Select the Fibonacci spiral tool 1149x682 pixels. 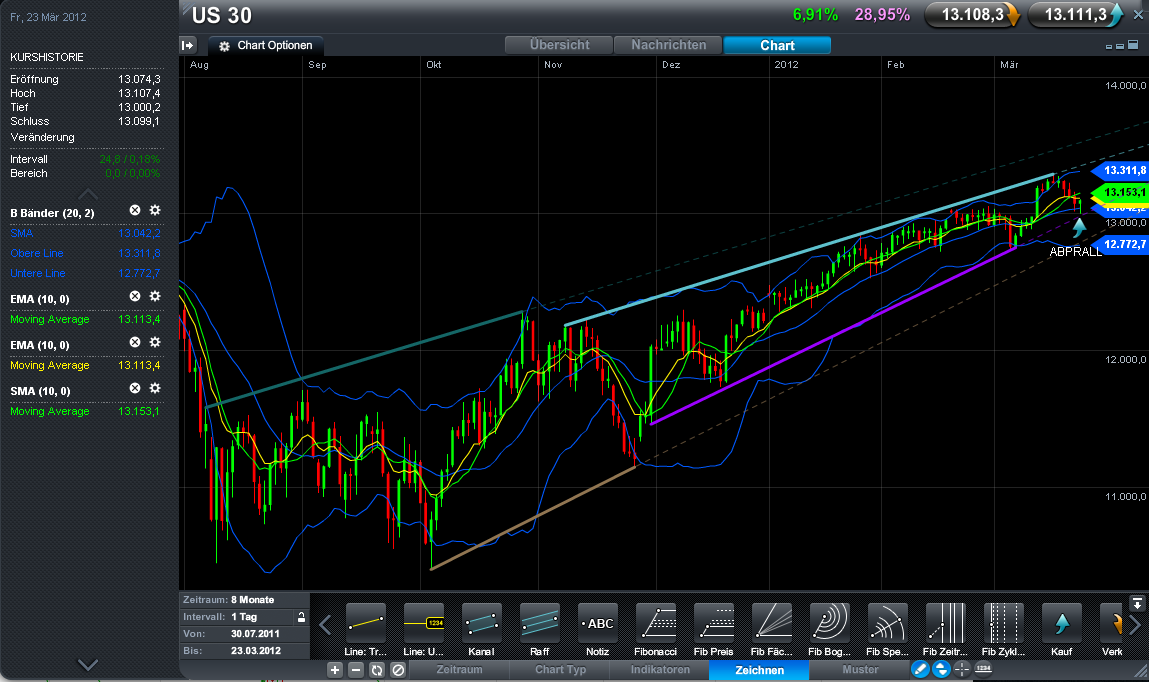coord(887,624)
